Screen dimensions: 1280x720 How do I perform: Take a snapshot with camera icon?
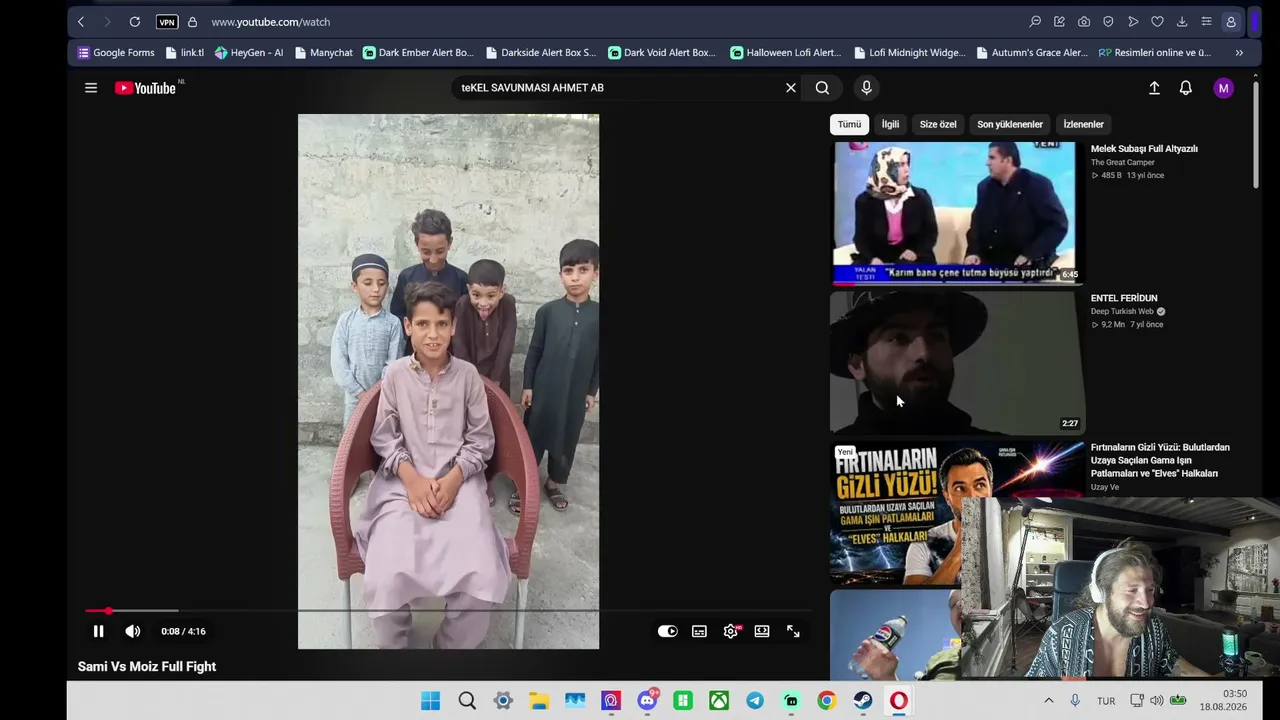click(x=1084, y=22)
